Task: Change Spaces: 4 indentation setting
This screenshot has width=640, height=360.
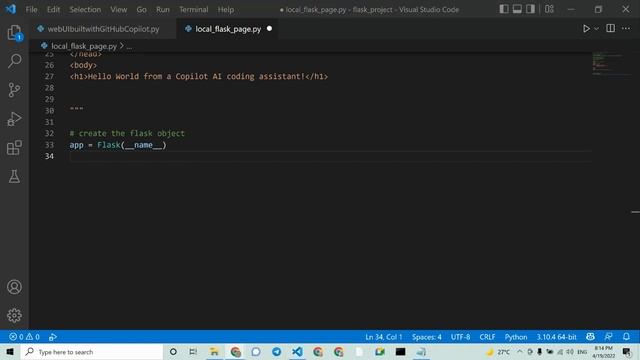Action: (427, 337)
